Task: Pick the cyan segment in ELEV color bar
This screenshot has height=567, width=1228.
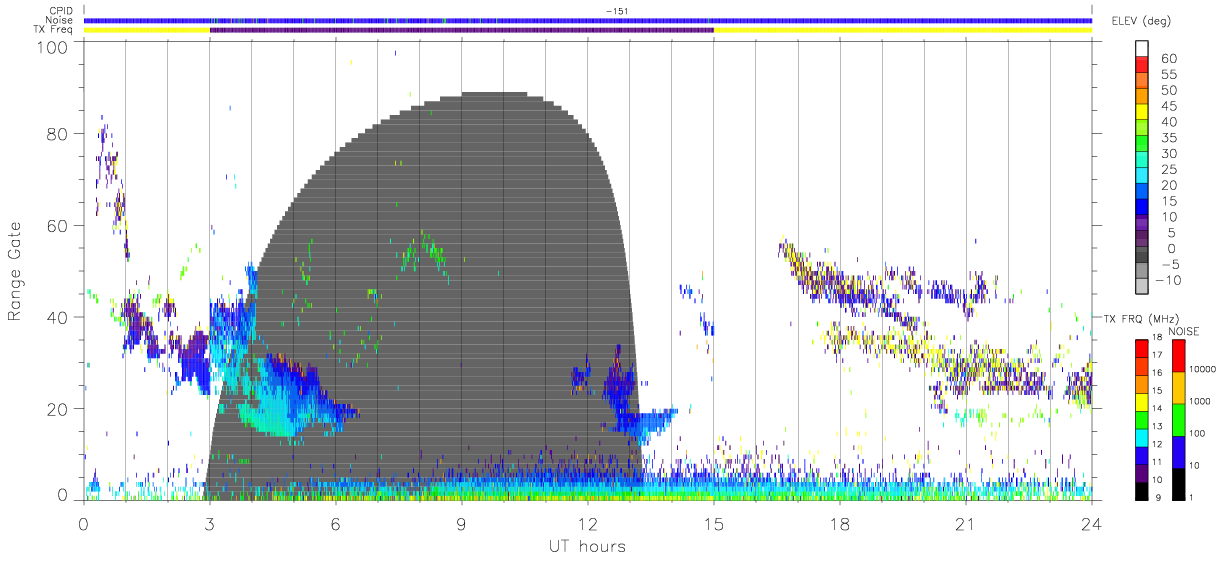Action: coord(1141,175)
